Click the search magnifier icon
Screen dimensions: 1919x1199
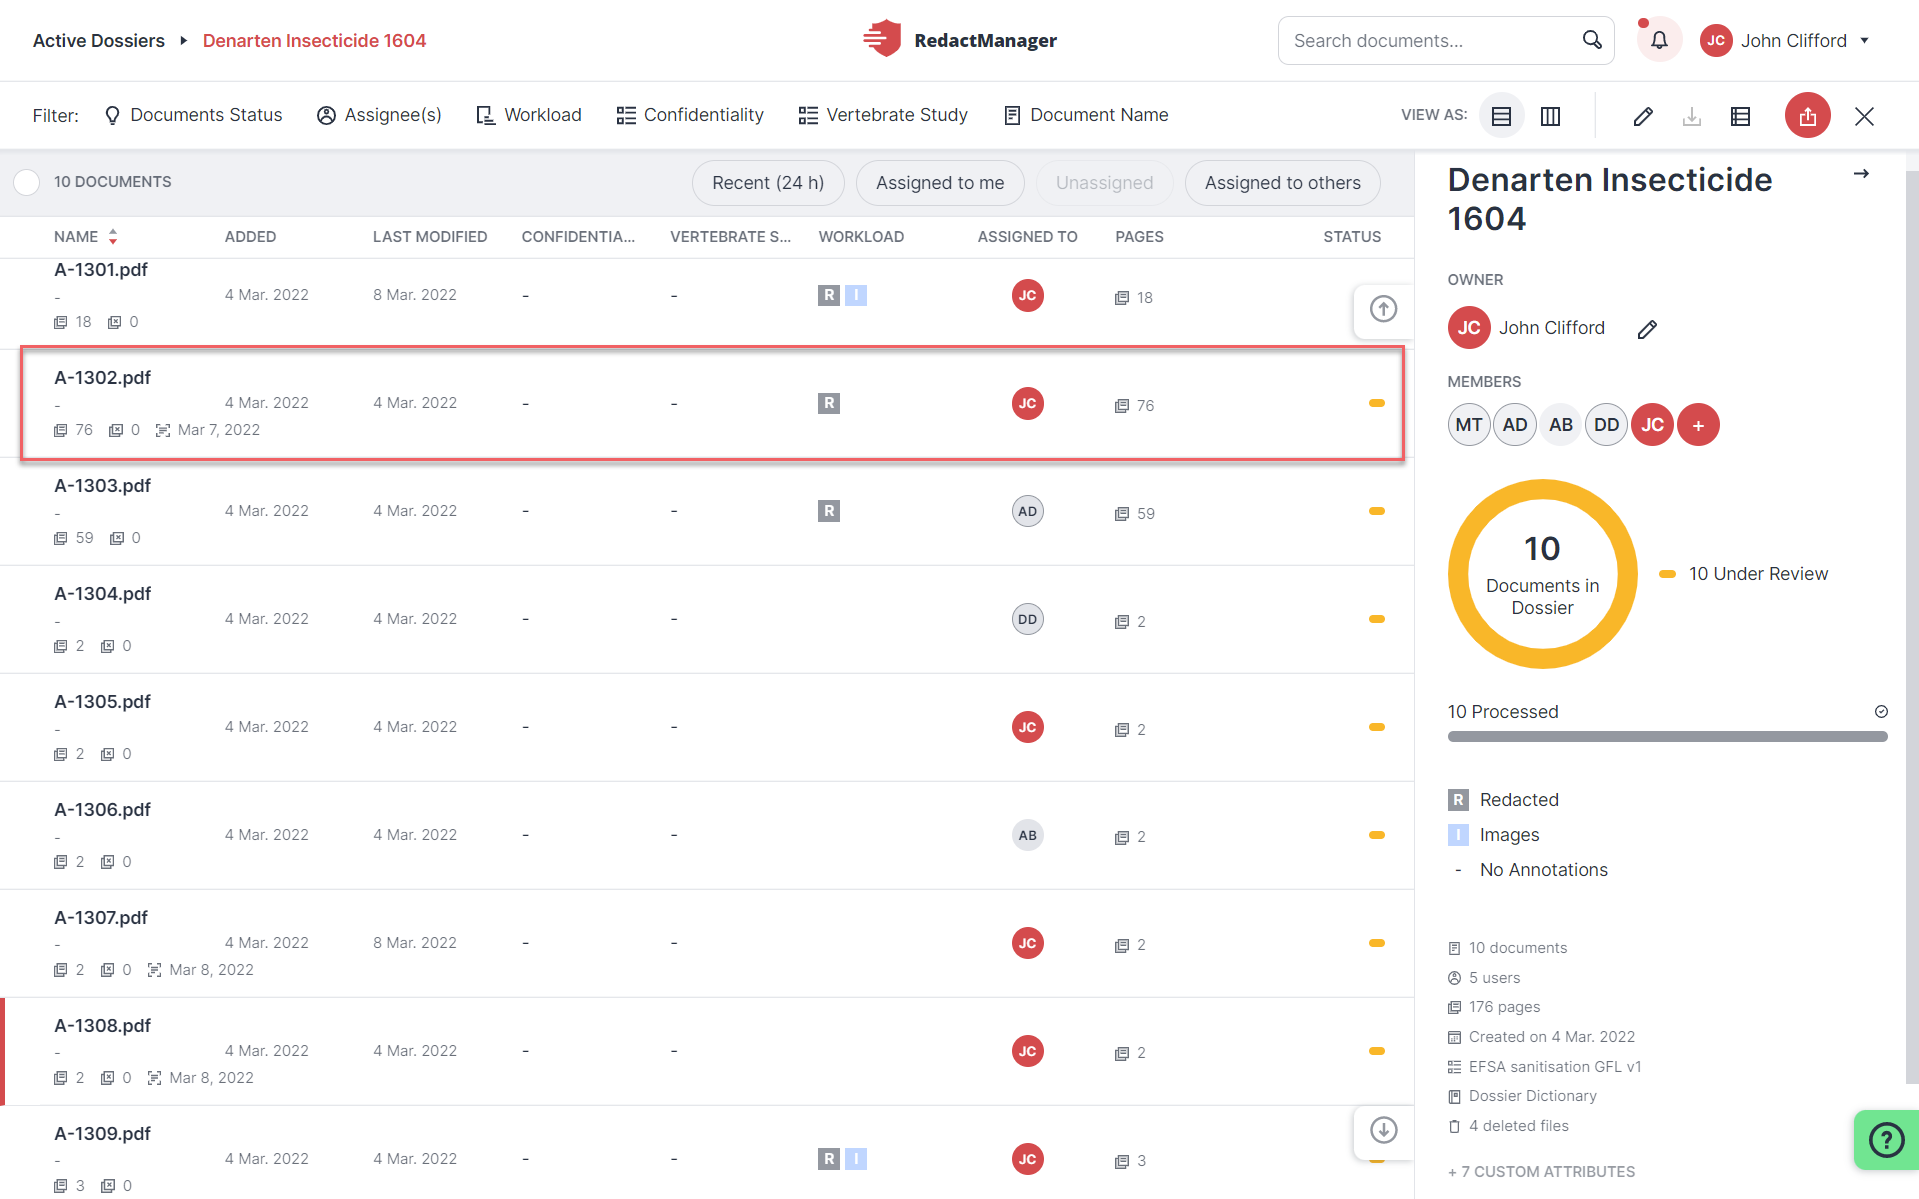coord(1592,40)
